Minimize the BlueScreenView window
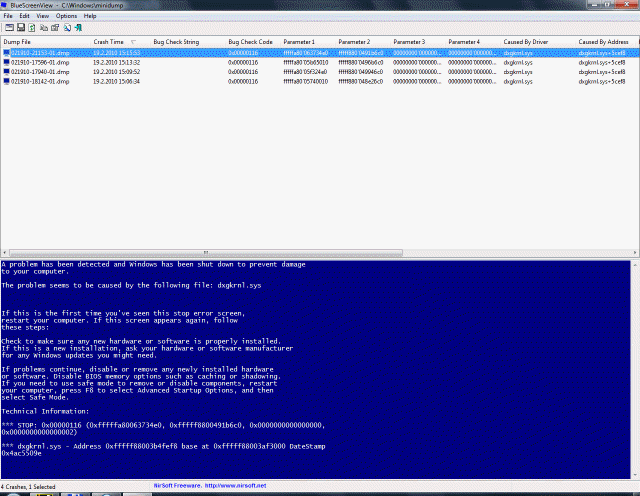Screen dimensions: 640x496 (594, 4)
